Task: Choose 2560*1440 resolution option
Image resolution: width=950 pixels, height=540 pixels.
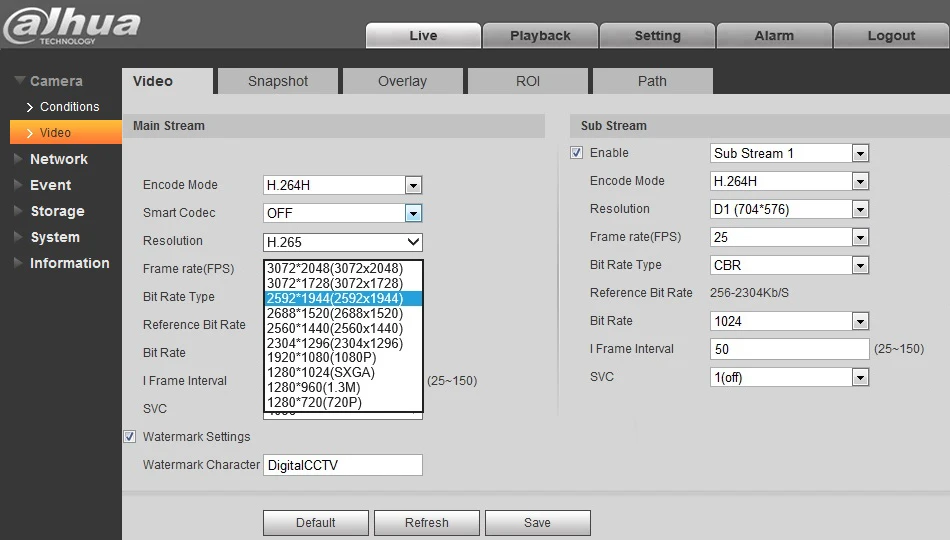Action: click(x=343, y=328)
